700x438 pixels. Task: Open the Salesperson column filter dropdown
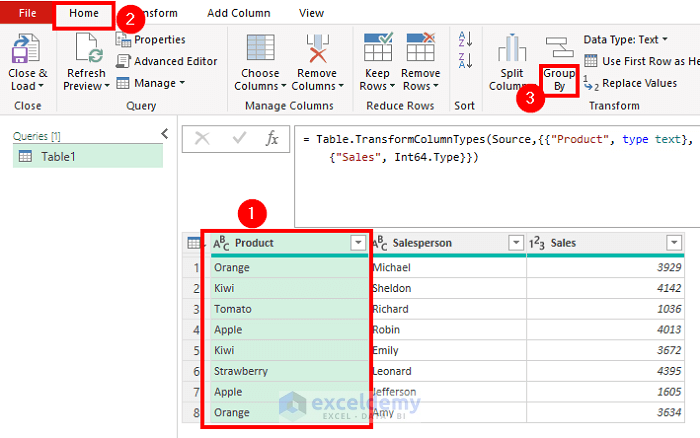click(516, 243)
